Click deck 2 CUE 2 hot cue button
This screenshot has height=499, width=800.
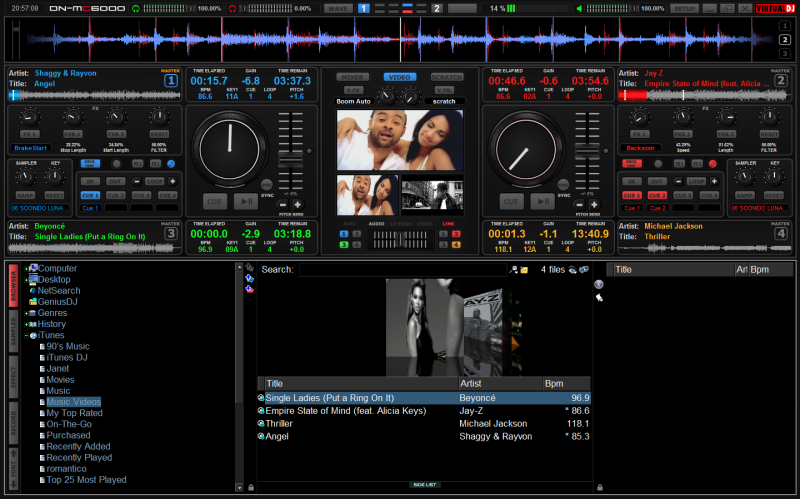[657, 195]
